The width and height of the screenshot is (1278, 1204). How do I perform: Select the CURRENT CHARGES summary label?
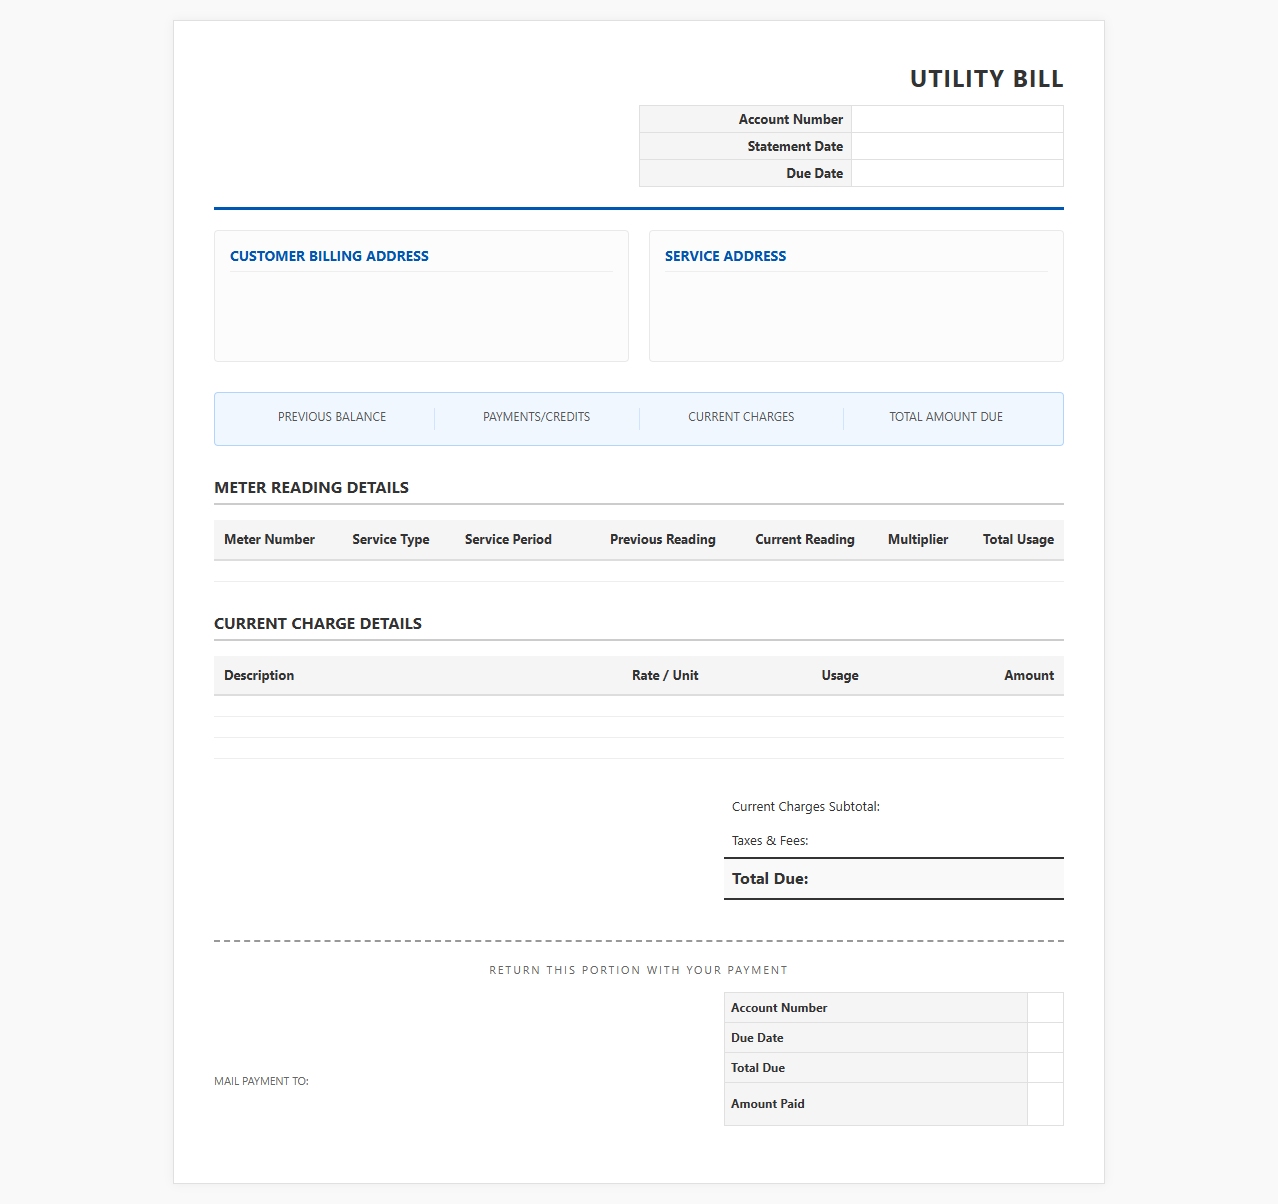click(741, 417)
